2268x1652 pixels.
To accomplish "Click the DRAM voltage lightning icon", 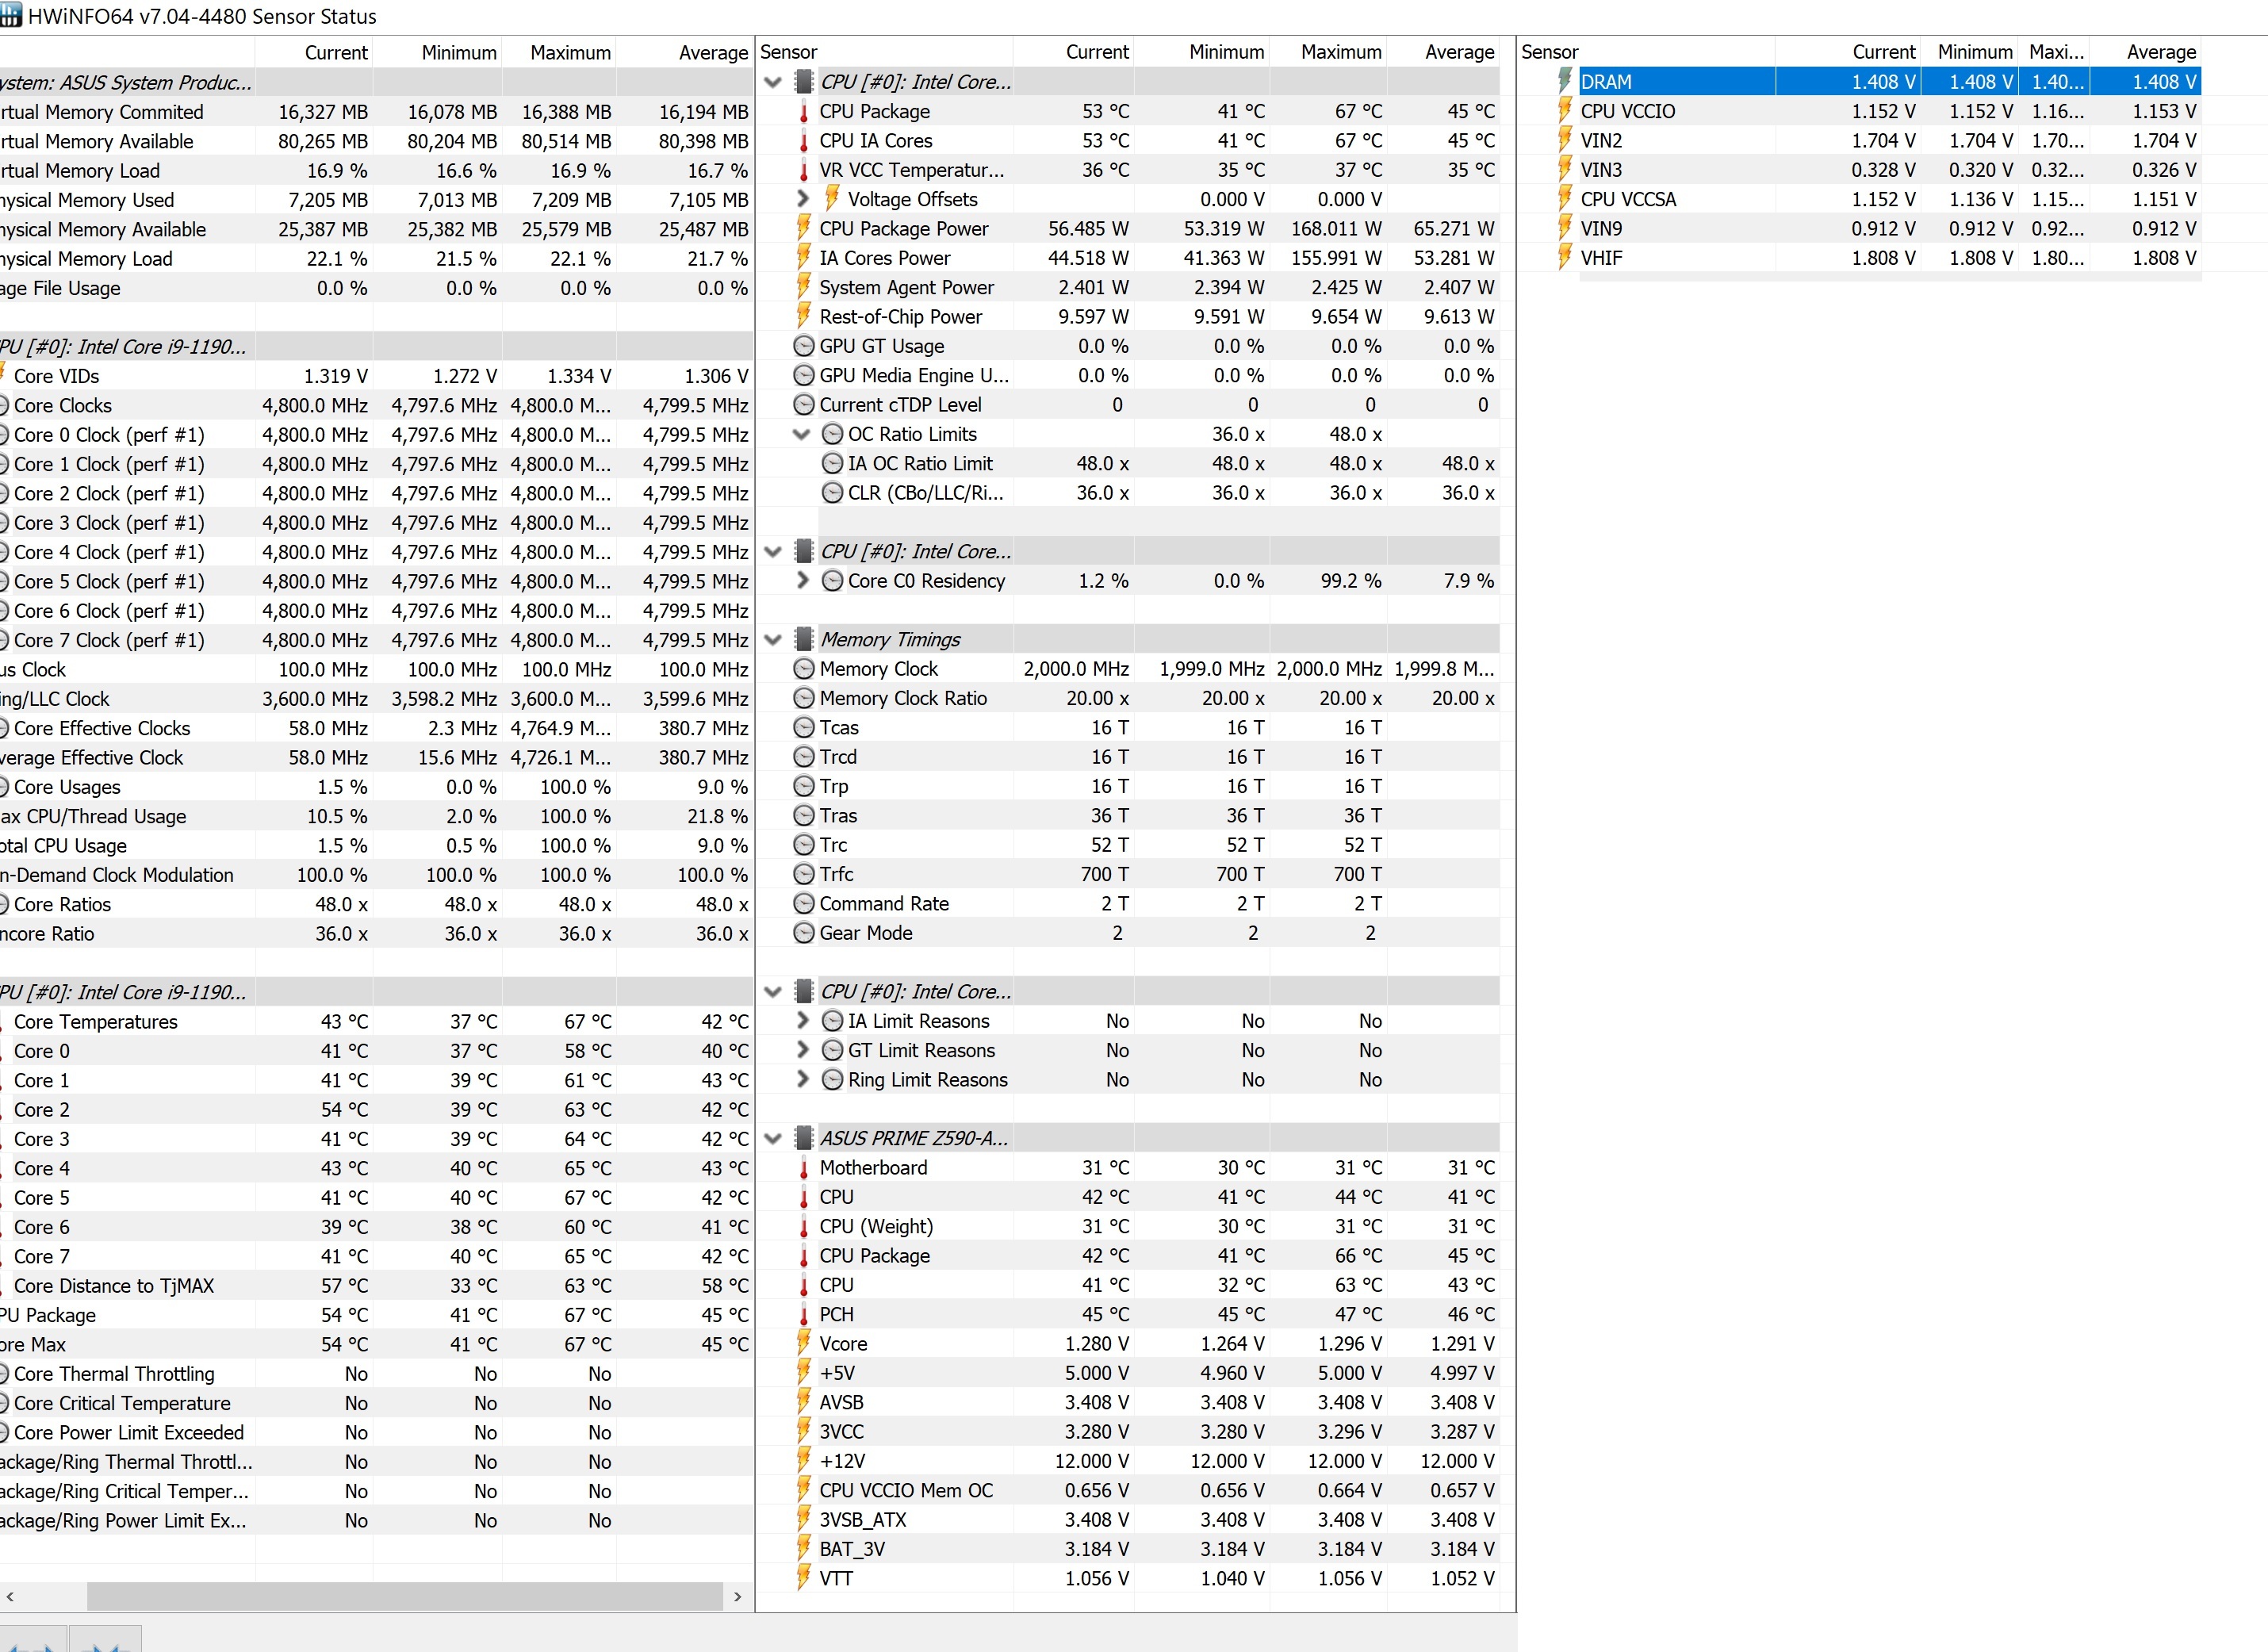I will 1565,82.
